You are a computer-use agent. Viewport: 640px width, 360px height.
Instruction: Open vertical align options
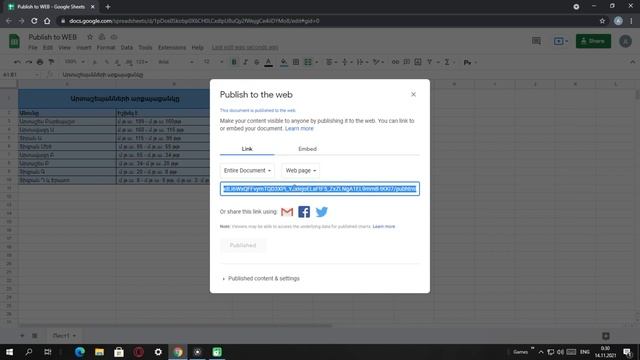(x=346, y=62)
